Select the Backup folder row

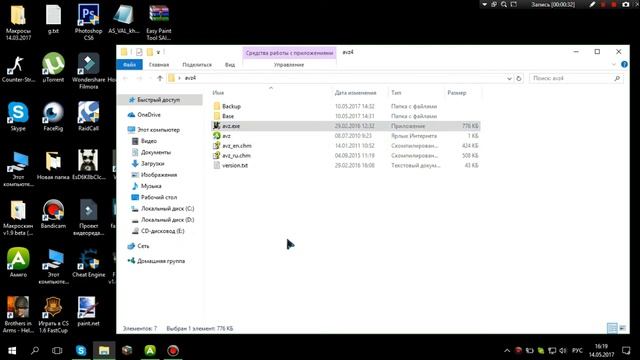(346, 106)
